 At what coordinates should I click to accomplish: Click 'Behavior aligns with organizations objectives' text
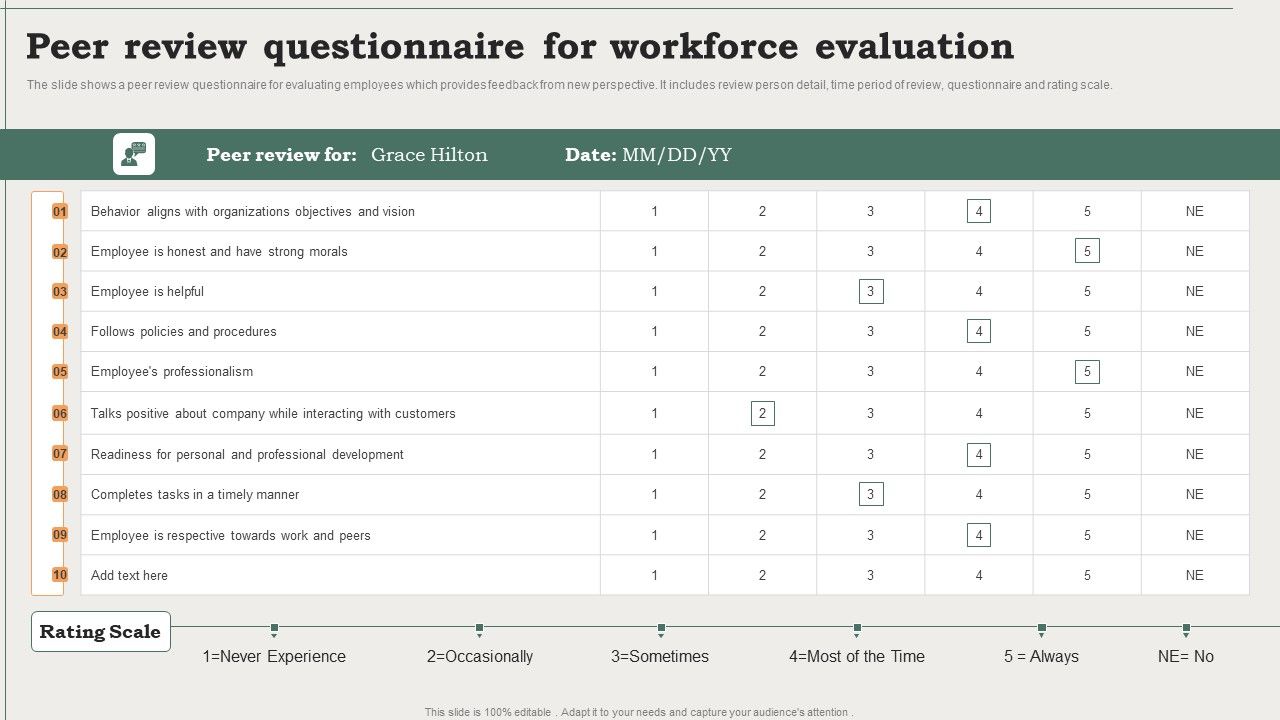click(x=253, y=211)
